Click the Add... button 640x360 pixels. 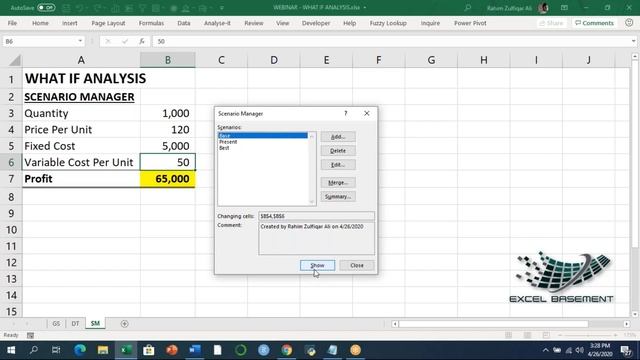click(338, 137)
